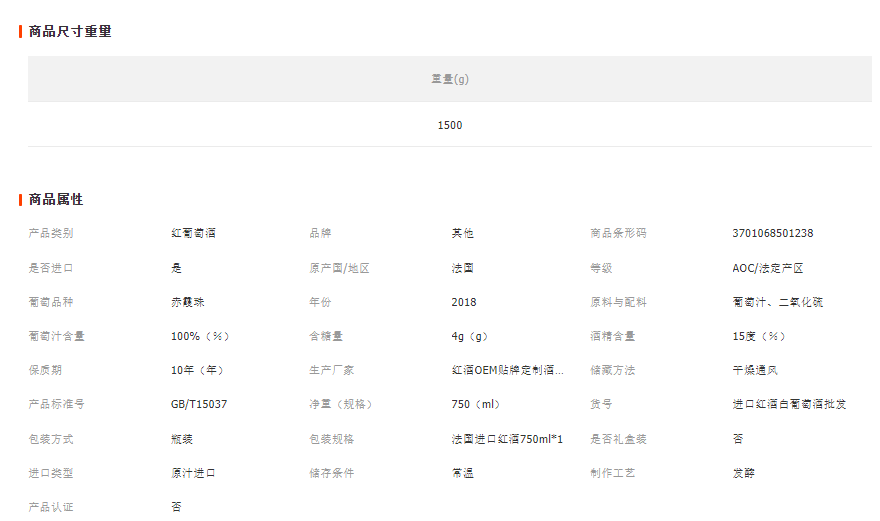This screenshot has width=880, height=521.
Task: Click the 进口红酒白葡萄酒批发 item number value
Action: 789,404
